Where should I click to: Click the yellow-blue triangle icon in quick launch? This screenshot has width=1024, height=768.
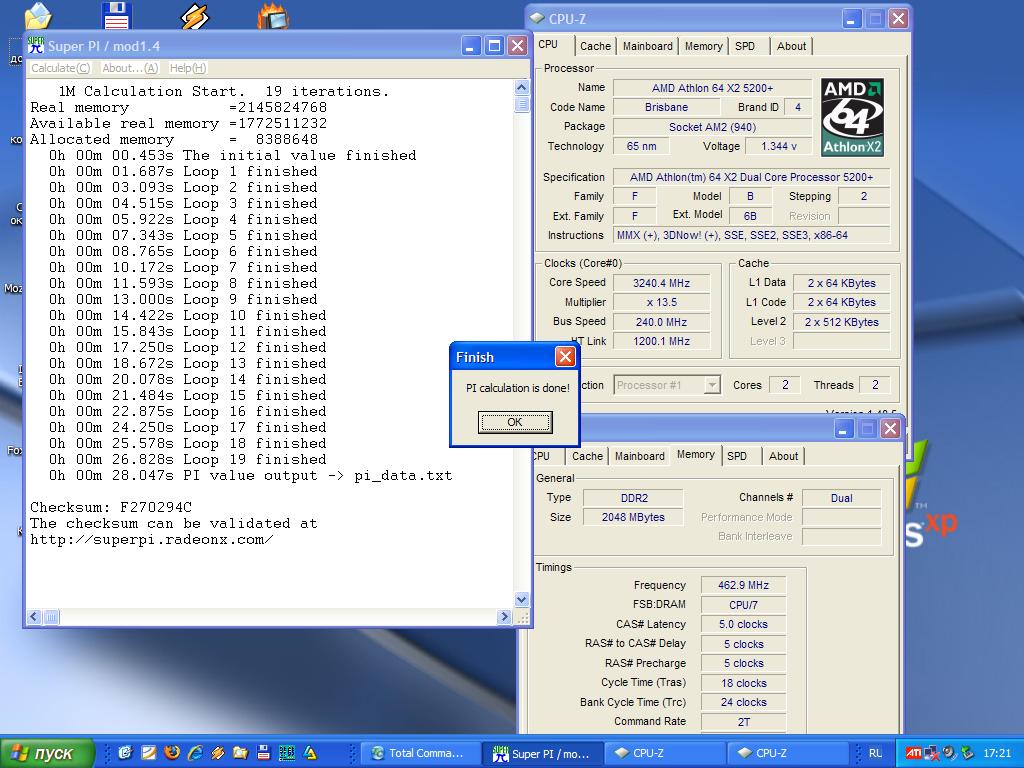click(310, 752)
